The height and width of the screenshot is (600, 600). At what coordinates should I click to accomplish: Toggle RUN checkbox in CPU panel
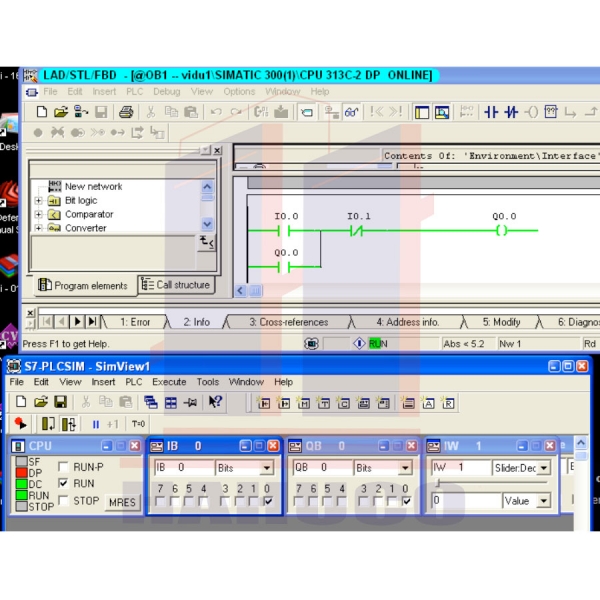tap(63, 483)
